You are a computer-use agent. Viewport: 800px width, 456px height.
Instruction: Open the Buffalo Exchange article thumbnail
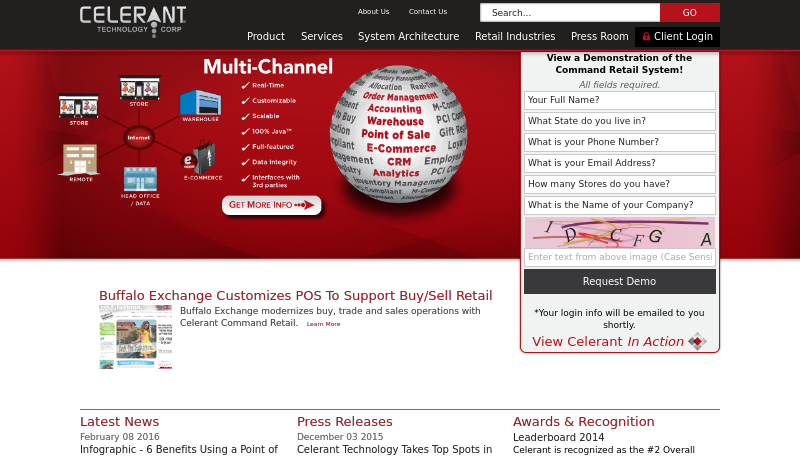pyautogui.click(x=135, y=337)
